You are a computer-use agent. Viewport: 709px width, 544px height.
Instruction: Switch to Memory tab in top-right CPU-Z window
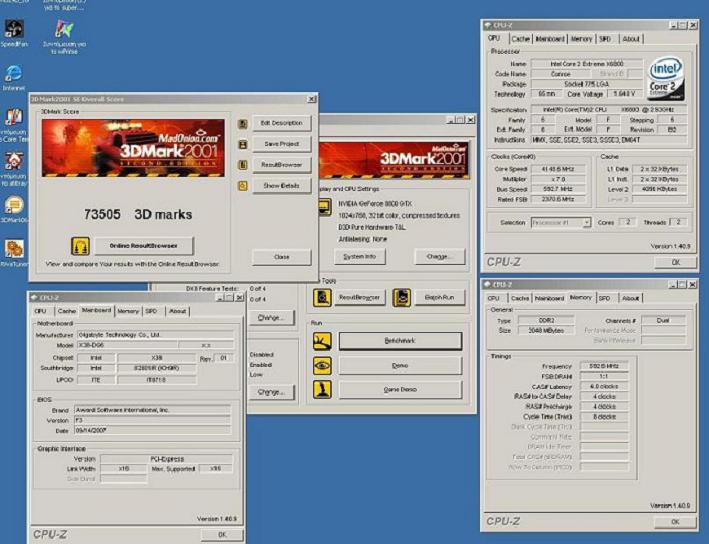[581, 39]
